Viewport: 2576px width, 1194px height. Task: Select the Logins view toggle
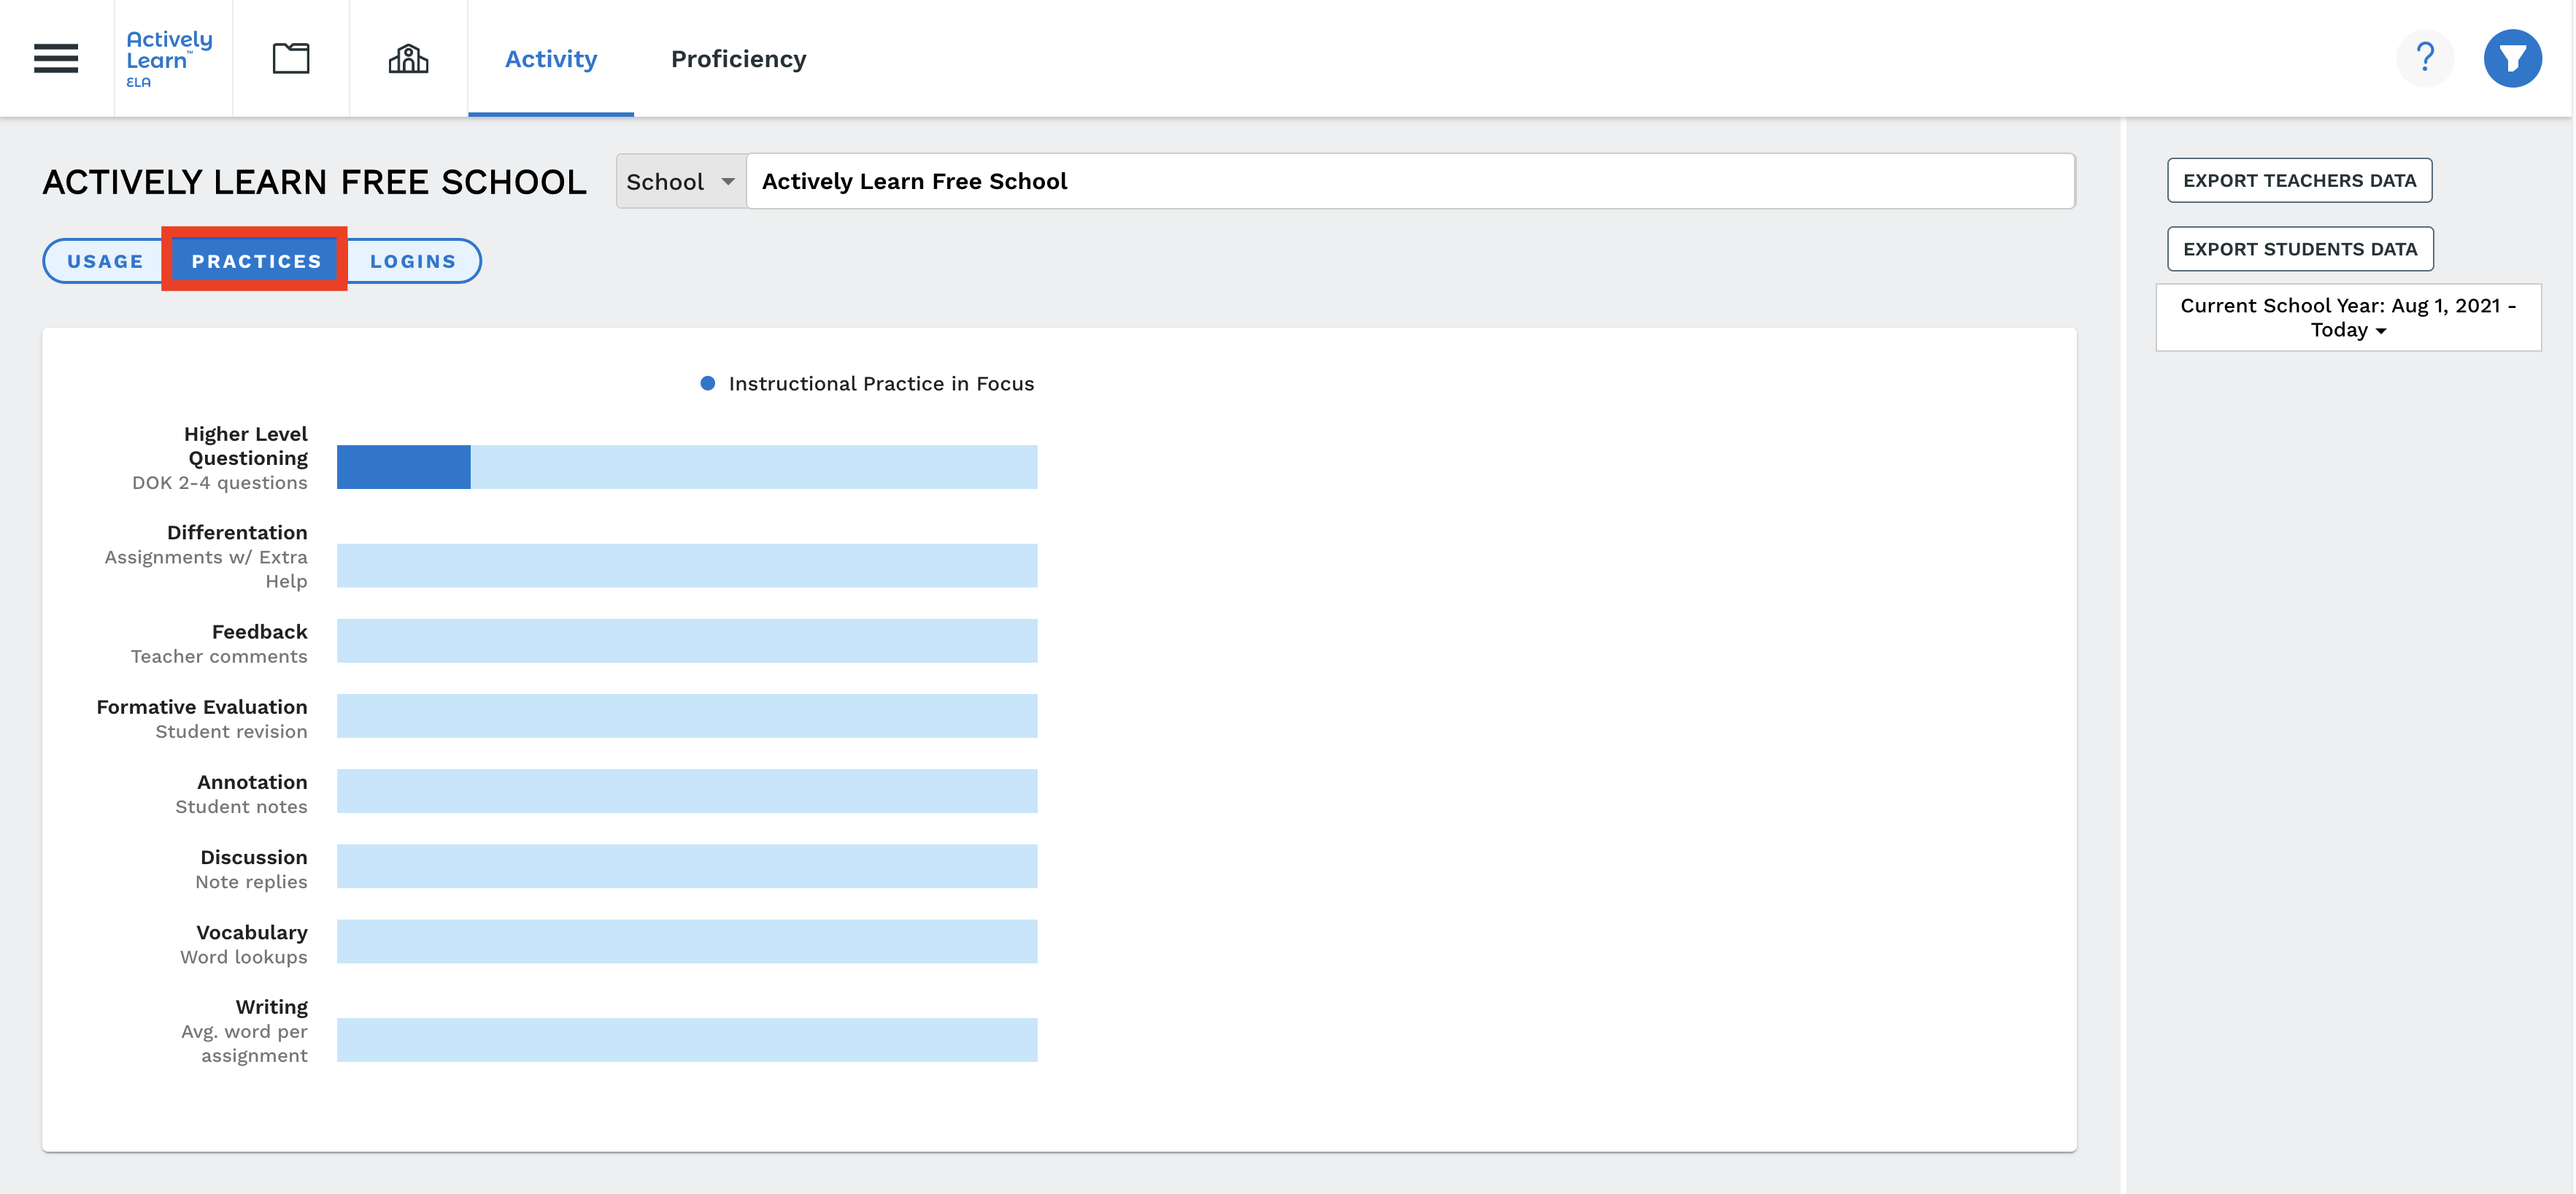point(413,261)
